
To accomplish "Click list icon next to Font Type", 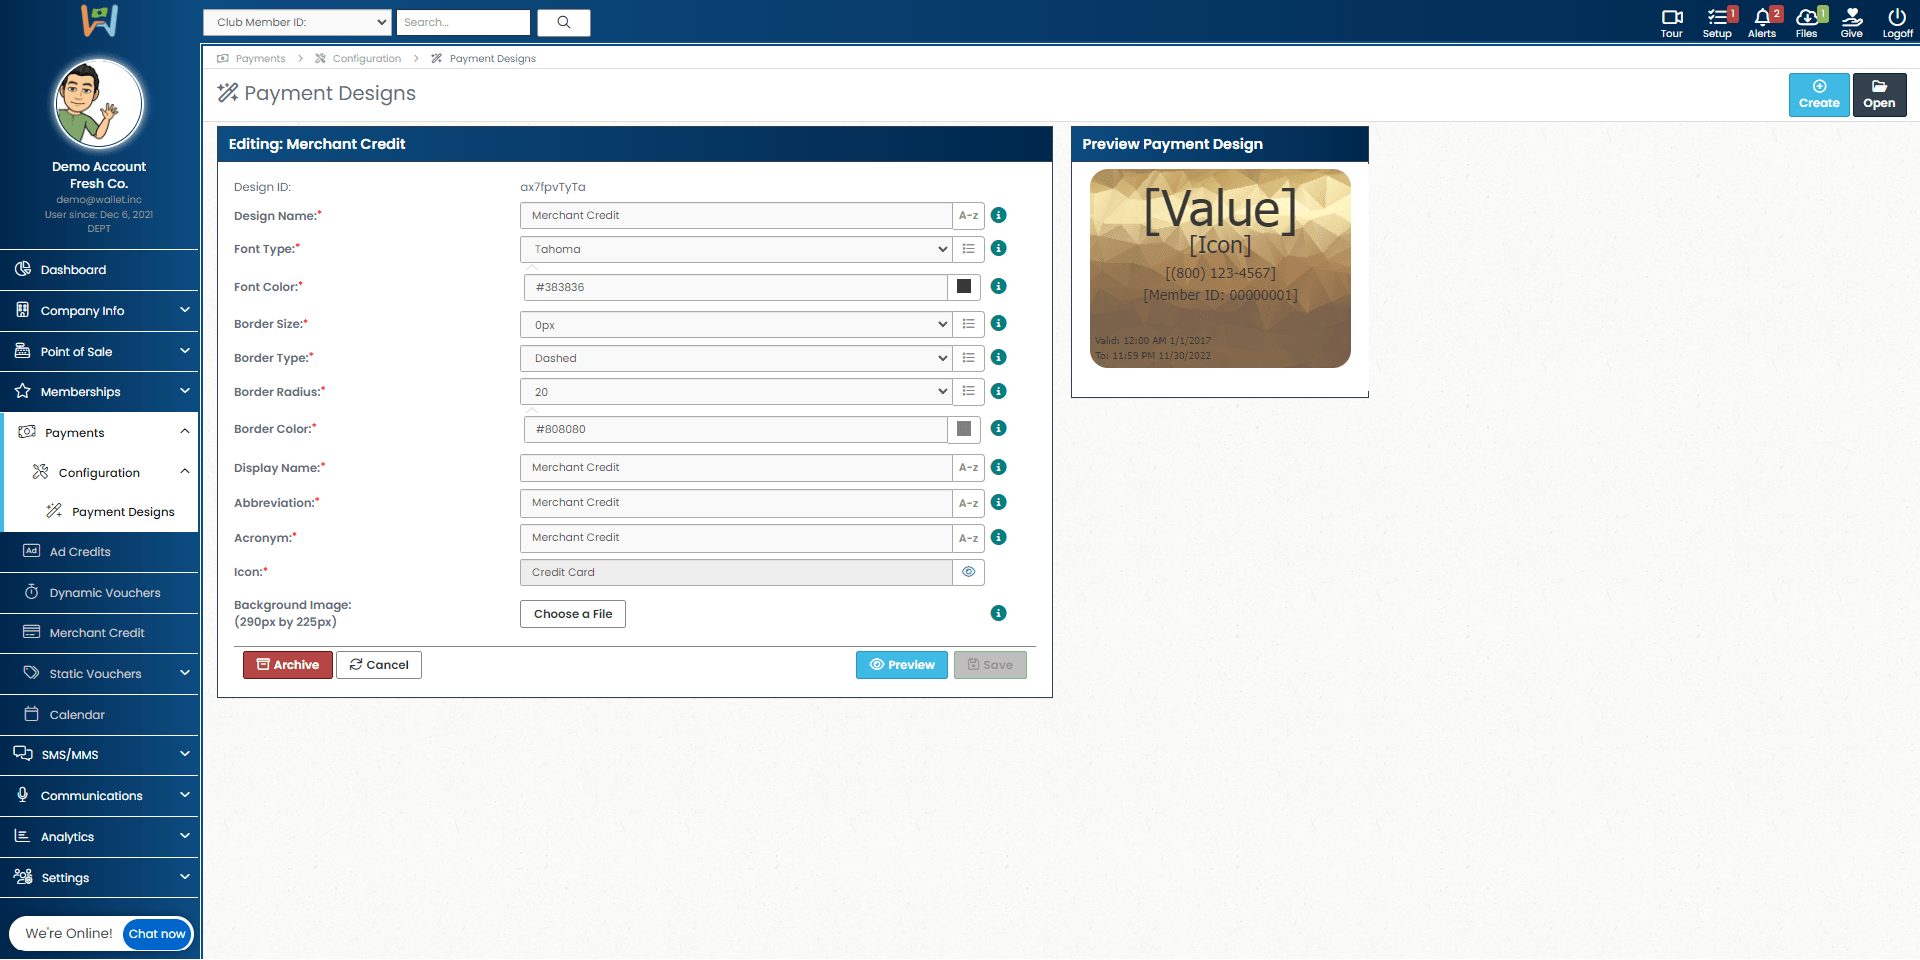I will 968,249.
